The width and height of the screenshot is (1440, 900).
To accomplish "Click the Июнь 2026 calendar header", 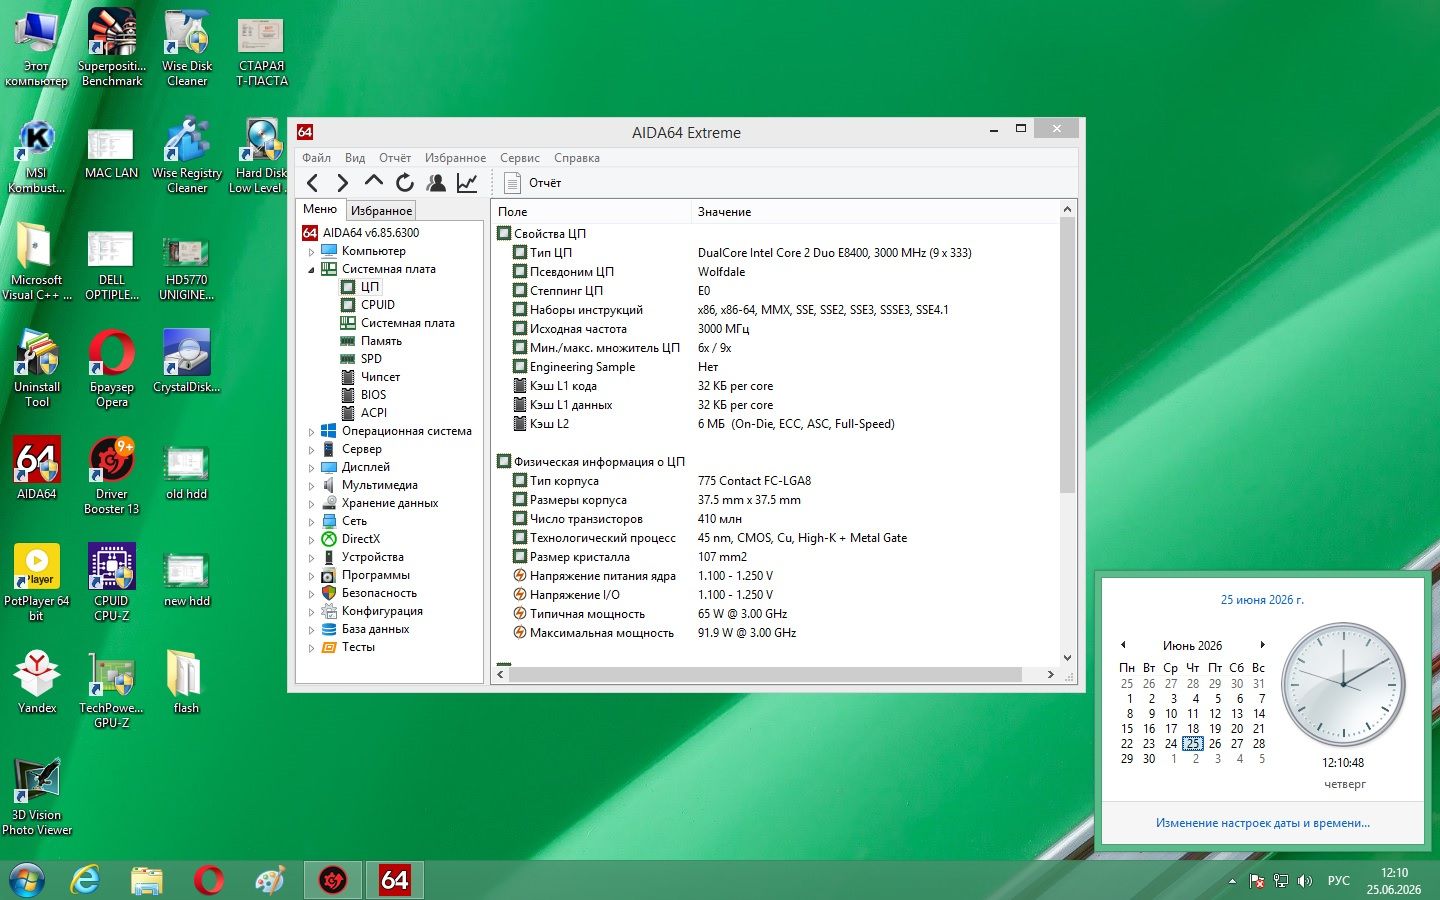I will click(1192, 645).
